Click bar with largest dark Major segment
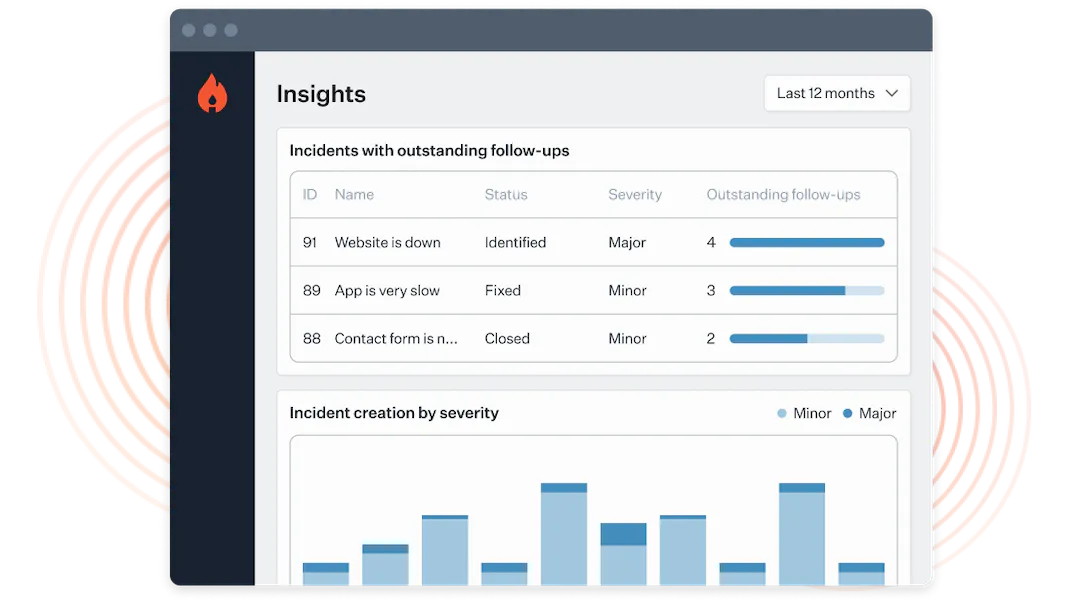Viewport: 1080px width, 602px height. pos(623,554)
